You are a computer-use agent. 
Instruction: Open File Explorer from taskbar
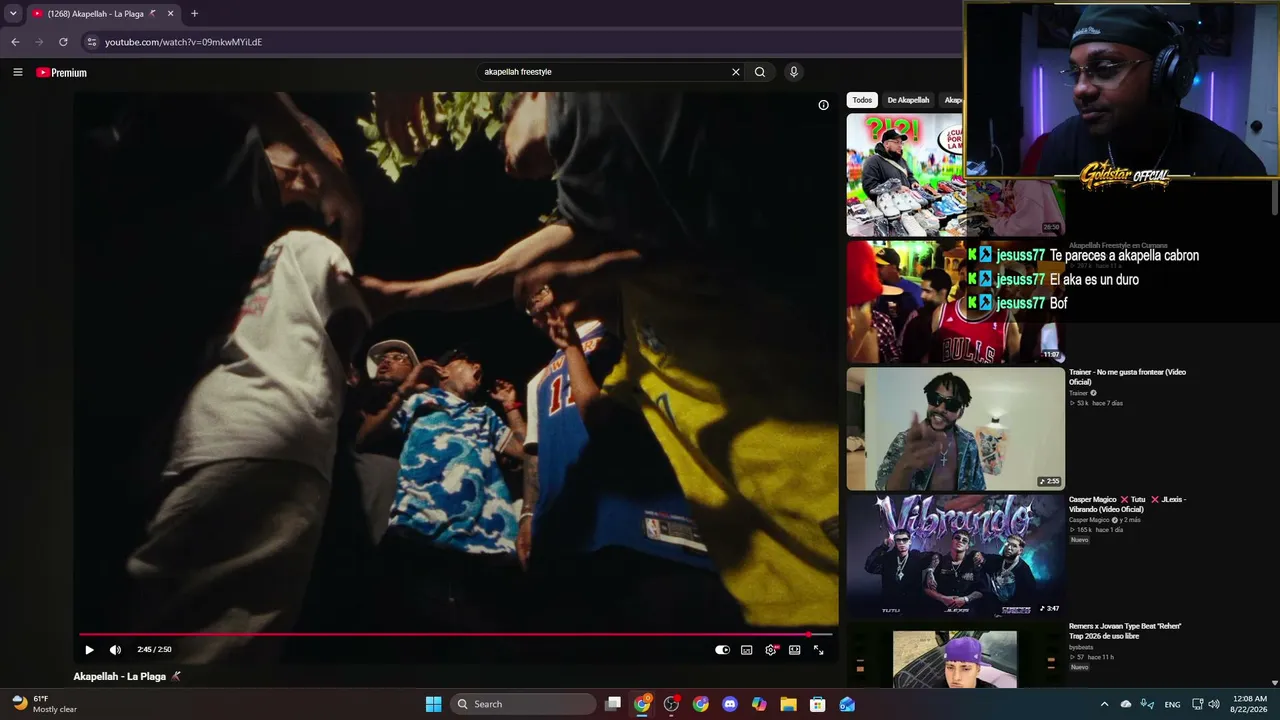tap(788, 704)
